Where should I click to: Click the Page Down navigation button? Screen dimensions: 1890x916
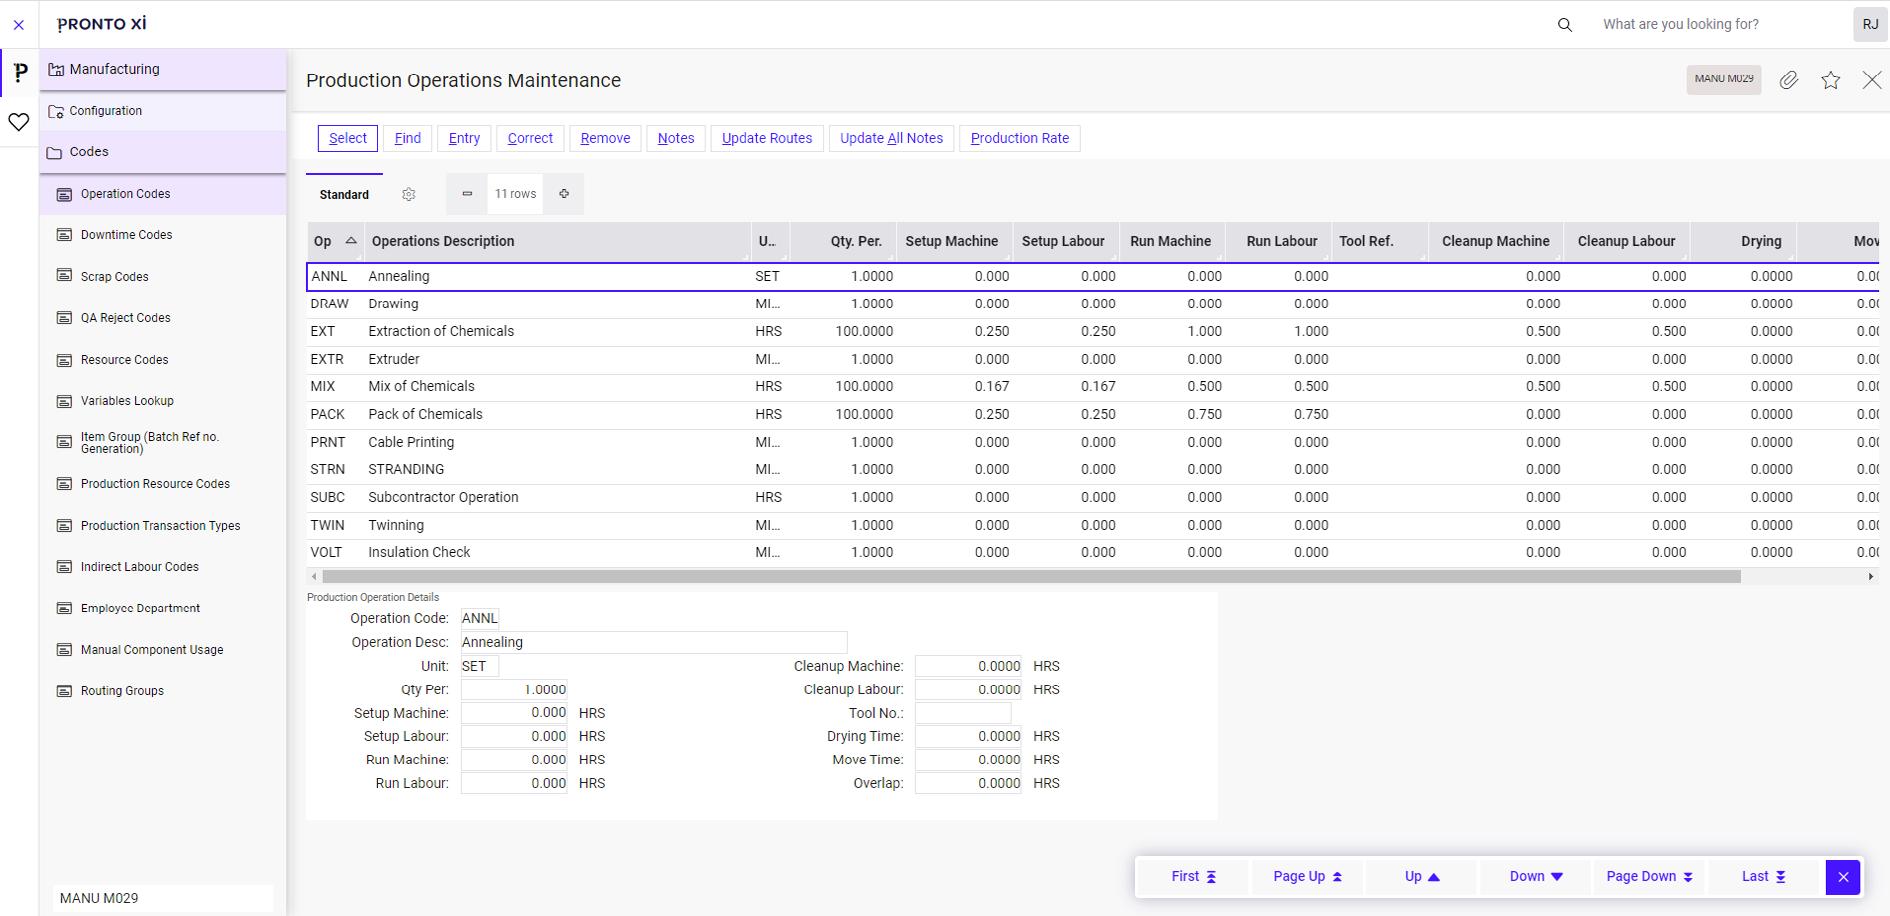pos(1649,877)
